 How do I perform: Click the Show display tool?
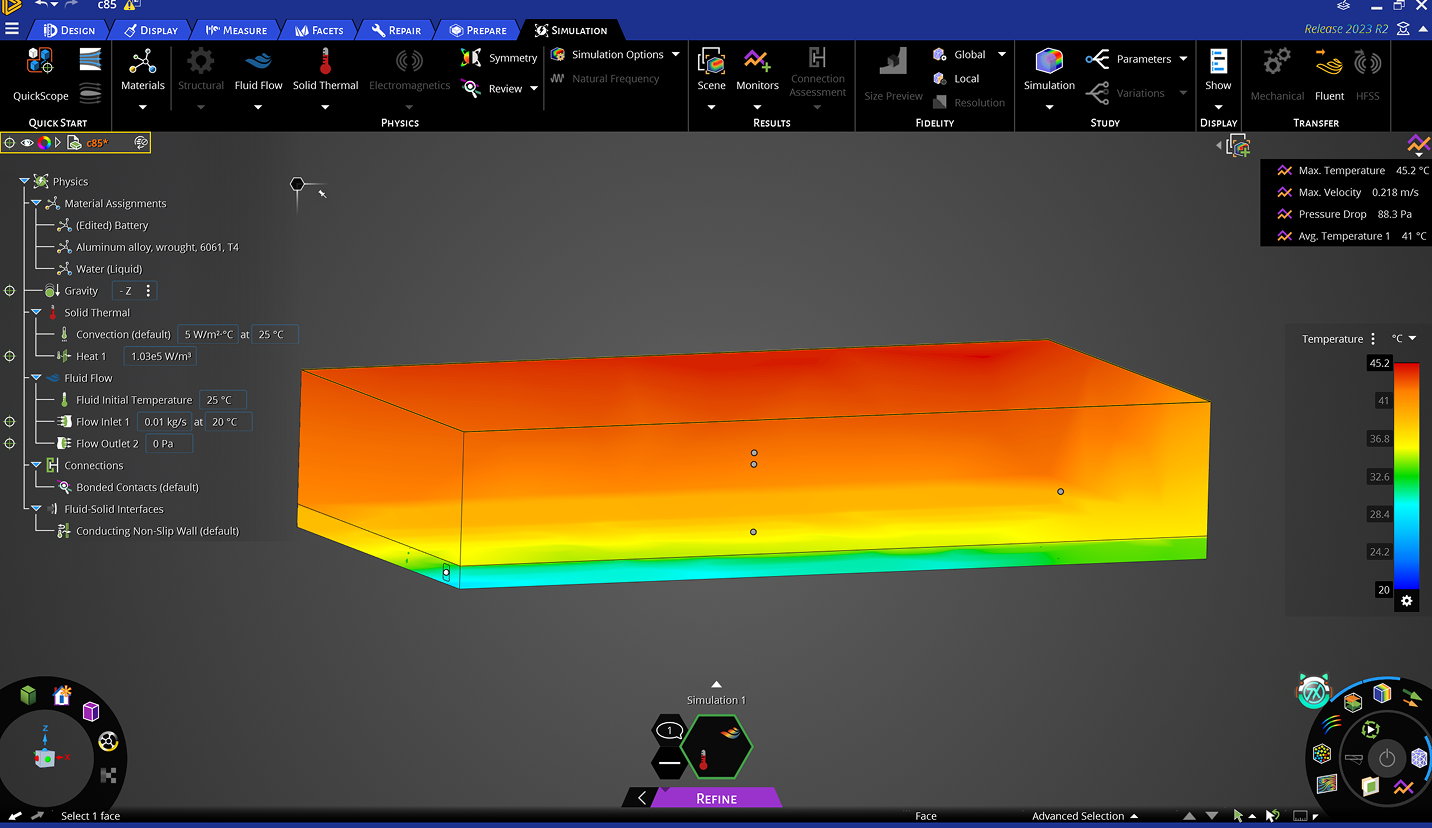tap(1218, 70)
